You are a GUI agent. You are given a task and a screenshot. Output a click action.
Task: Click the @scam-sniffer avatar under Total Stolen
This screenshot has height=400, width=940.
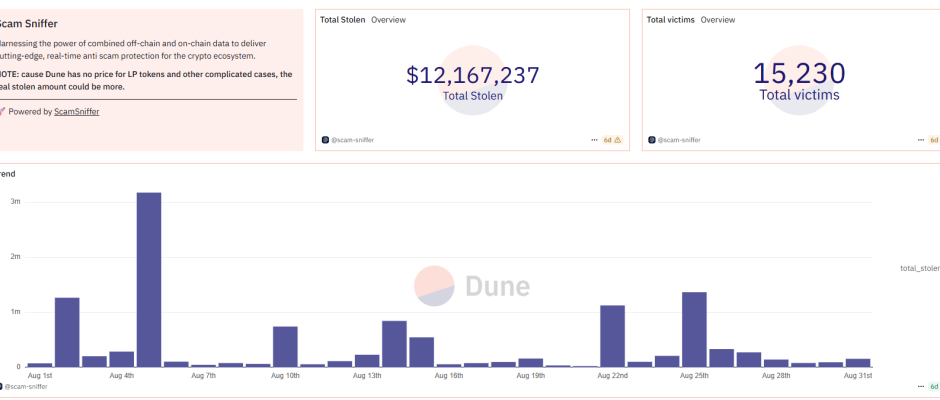coord(325,140)
